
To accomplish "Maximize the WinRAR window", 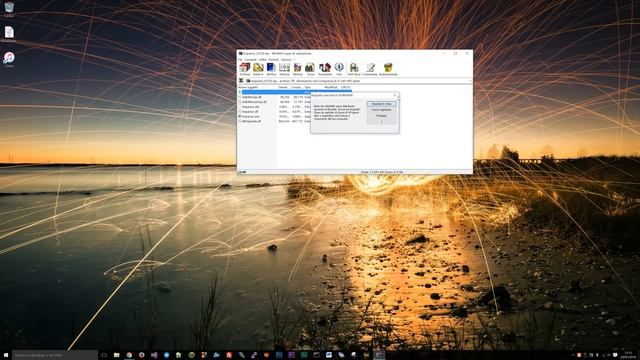I will point(456,53).
